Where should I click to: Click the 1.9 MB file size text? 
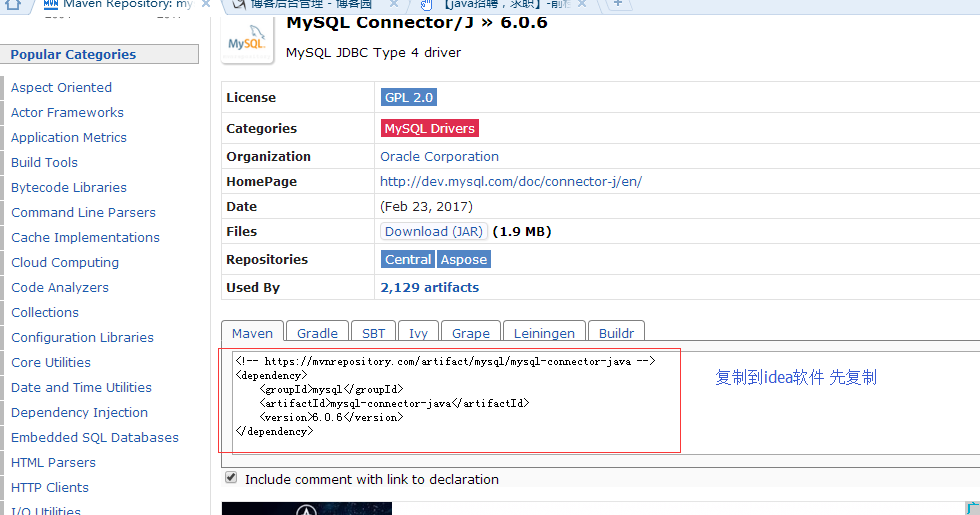pos(522,231)
